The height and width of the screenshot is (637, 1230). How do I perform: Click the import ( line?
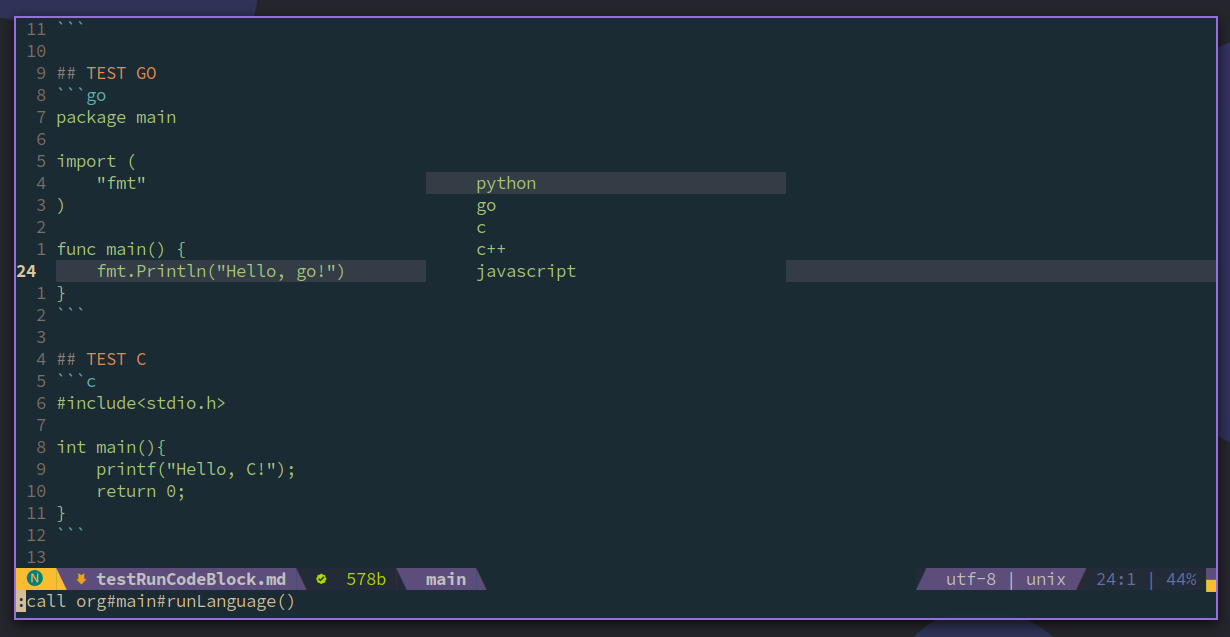click(96, 161)
